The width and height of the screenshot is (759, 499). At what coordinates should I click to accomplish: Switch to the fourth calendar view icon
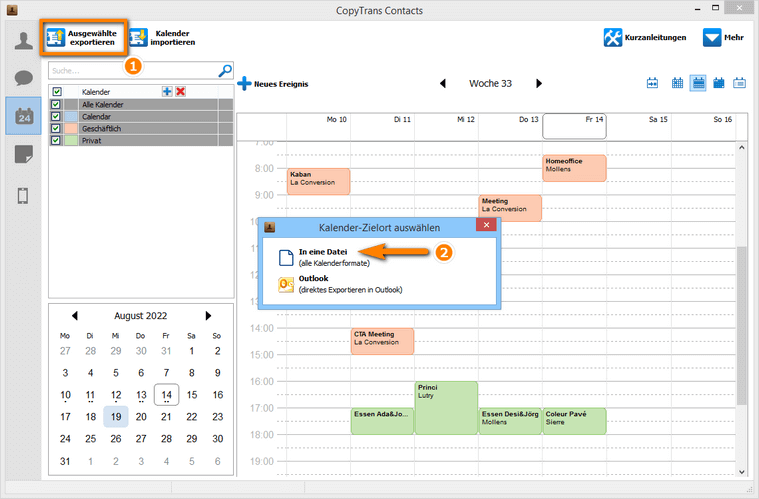pos(719,83)
